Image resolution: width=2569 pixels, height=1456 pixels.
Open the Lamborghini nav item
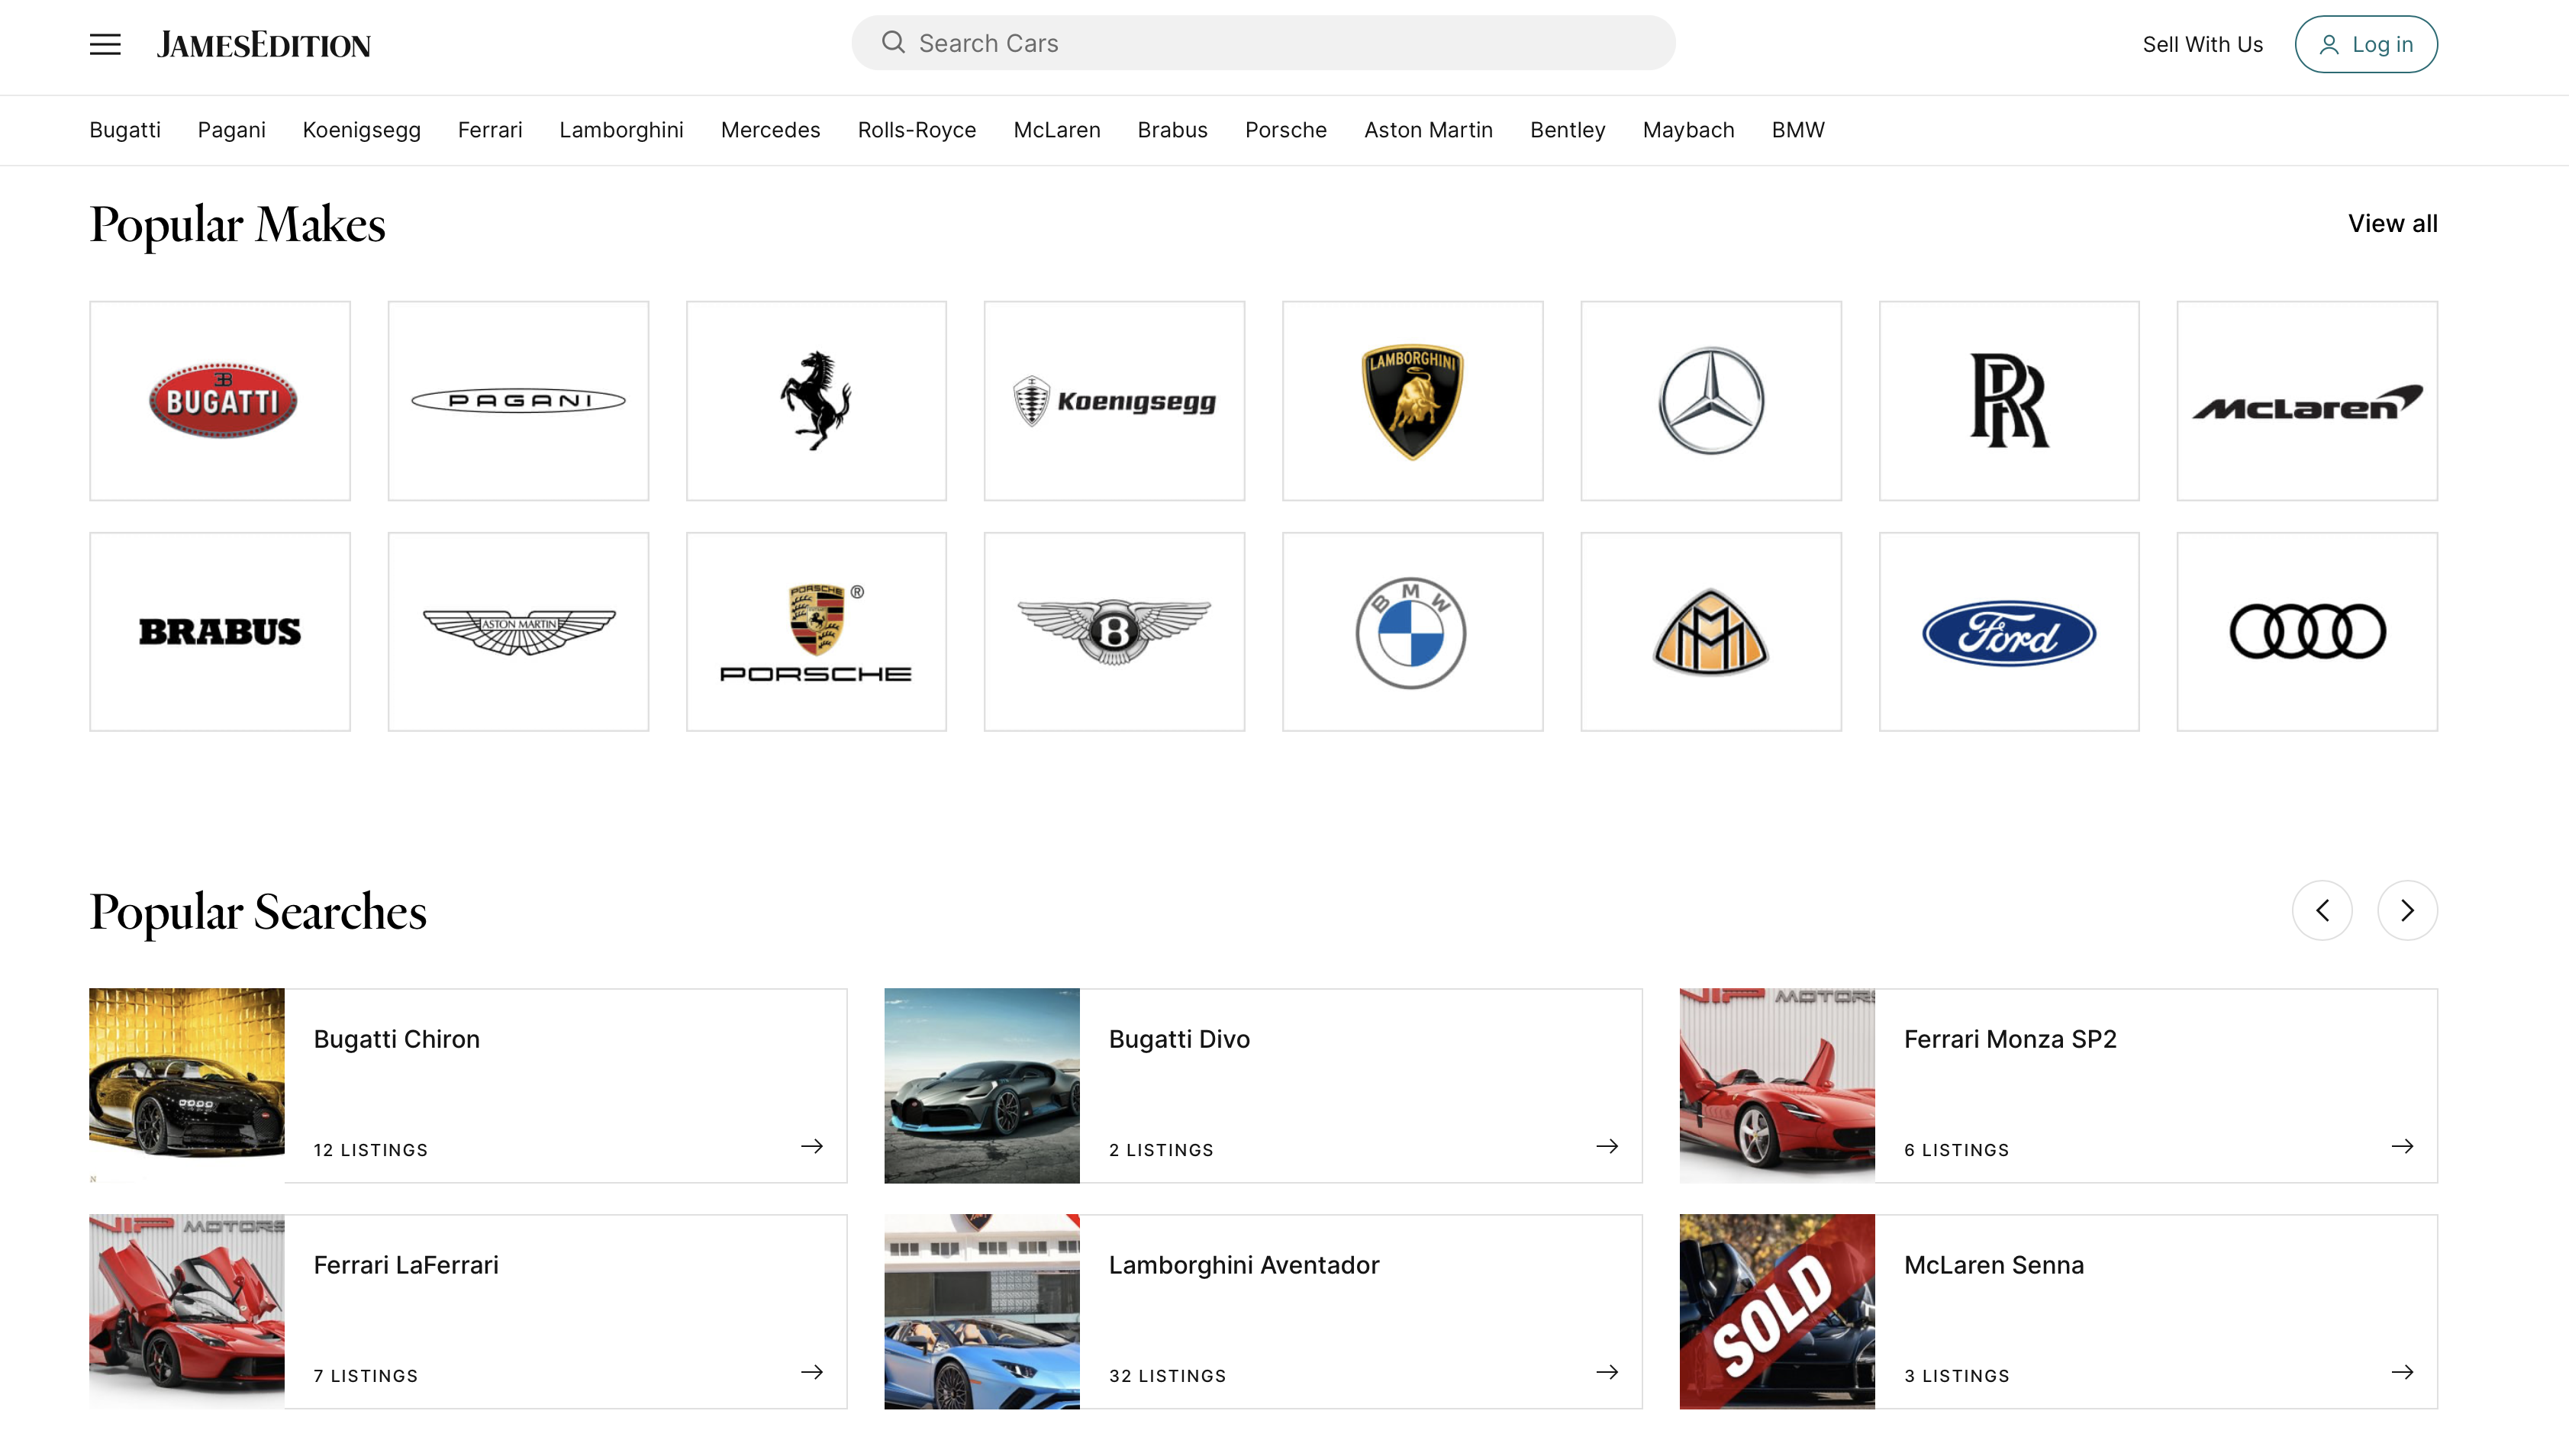[622, 130]
